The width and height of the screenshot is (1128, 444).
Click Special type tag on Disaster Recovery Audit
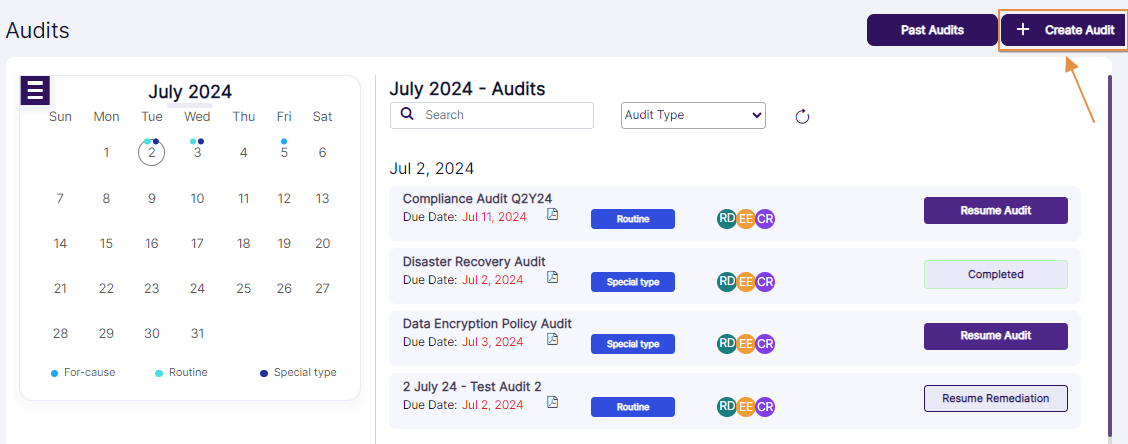633,282
